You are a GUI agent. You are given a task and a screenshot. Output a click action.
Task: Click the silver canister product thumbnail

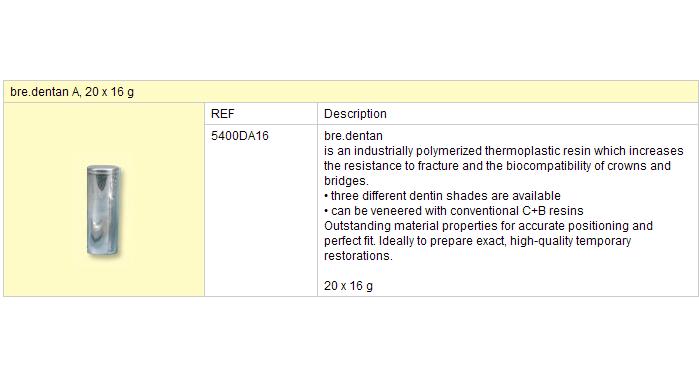pyautogui.click(x=103, y=210)
